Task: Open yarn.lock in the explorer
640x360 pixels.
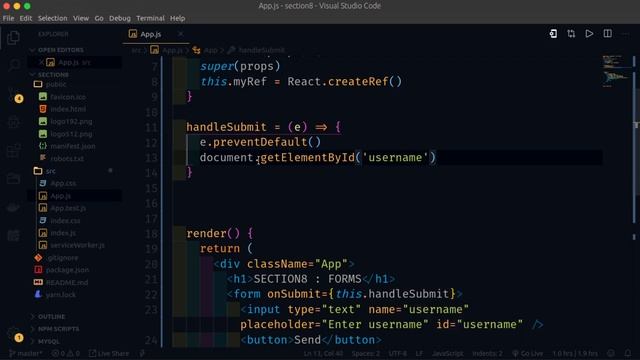Action: (56, 295)
